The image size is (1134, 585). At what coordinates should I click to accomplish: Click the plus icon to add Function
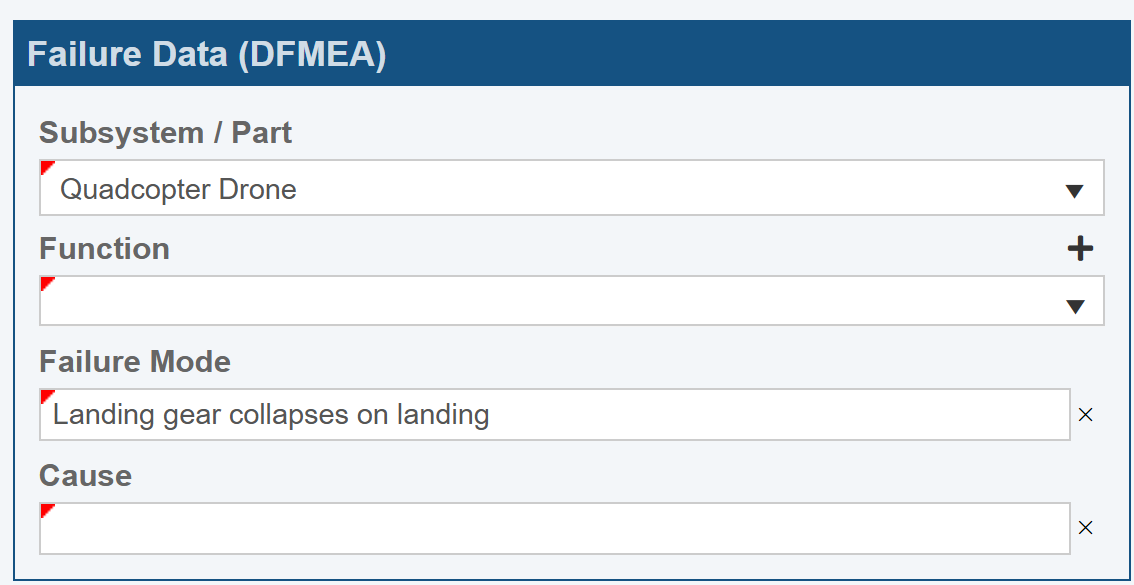1080,249
